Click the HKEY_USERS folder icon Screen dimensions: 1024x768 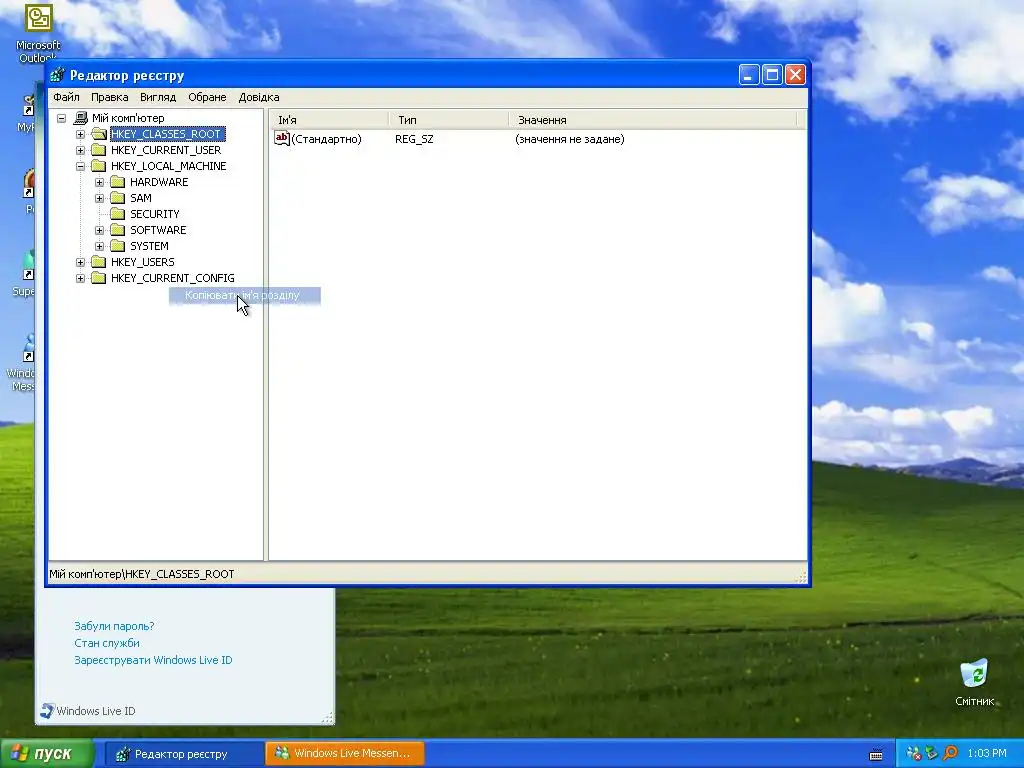click(x=99, y=262)
